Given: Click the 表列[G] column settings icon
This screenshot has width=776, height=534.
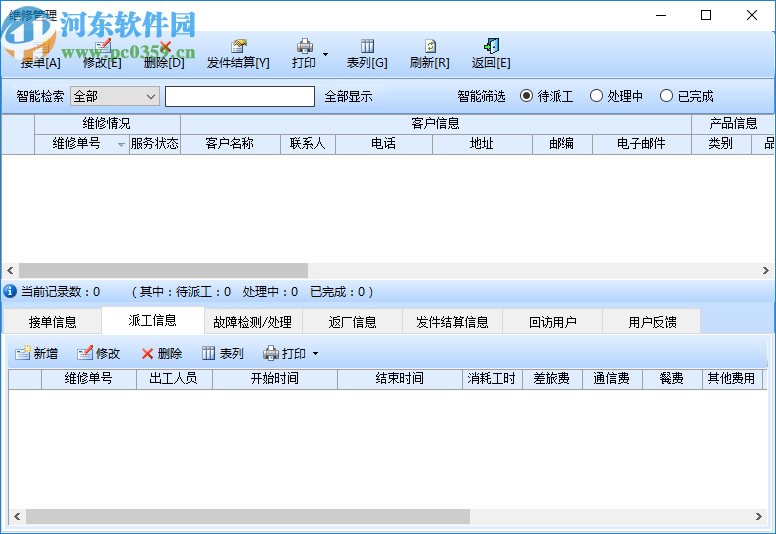Looking at the screenshot, I should coord(367,47).
